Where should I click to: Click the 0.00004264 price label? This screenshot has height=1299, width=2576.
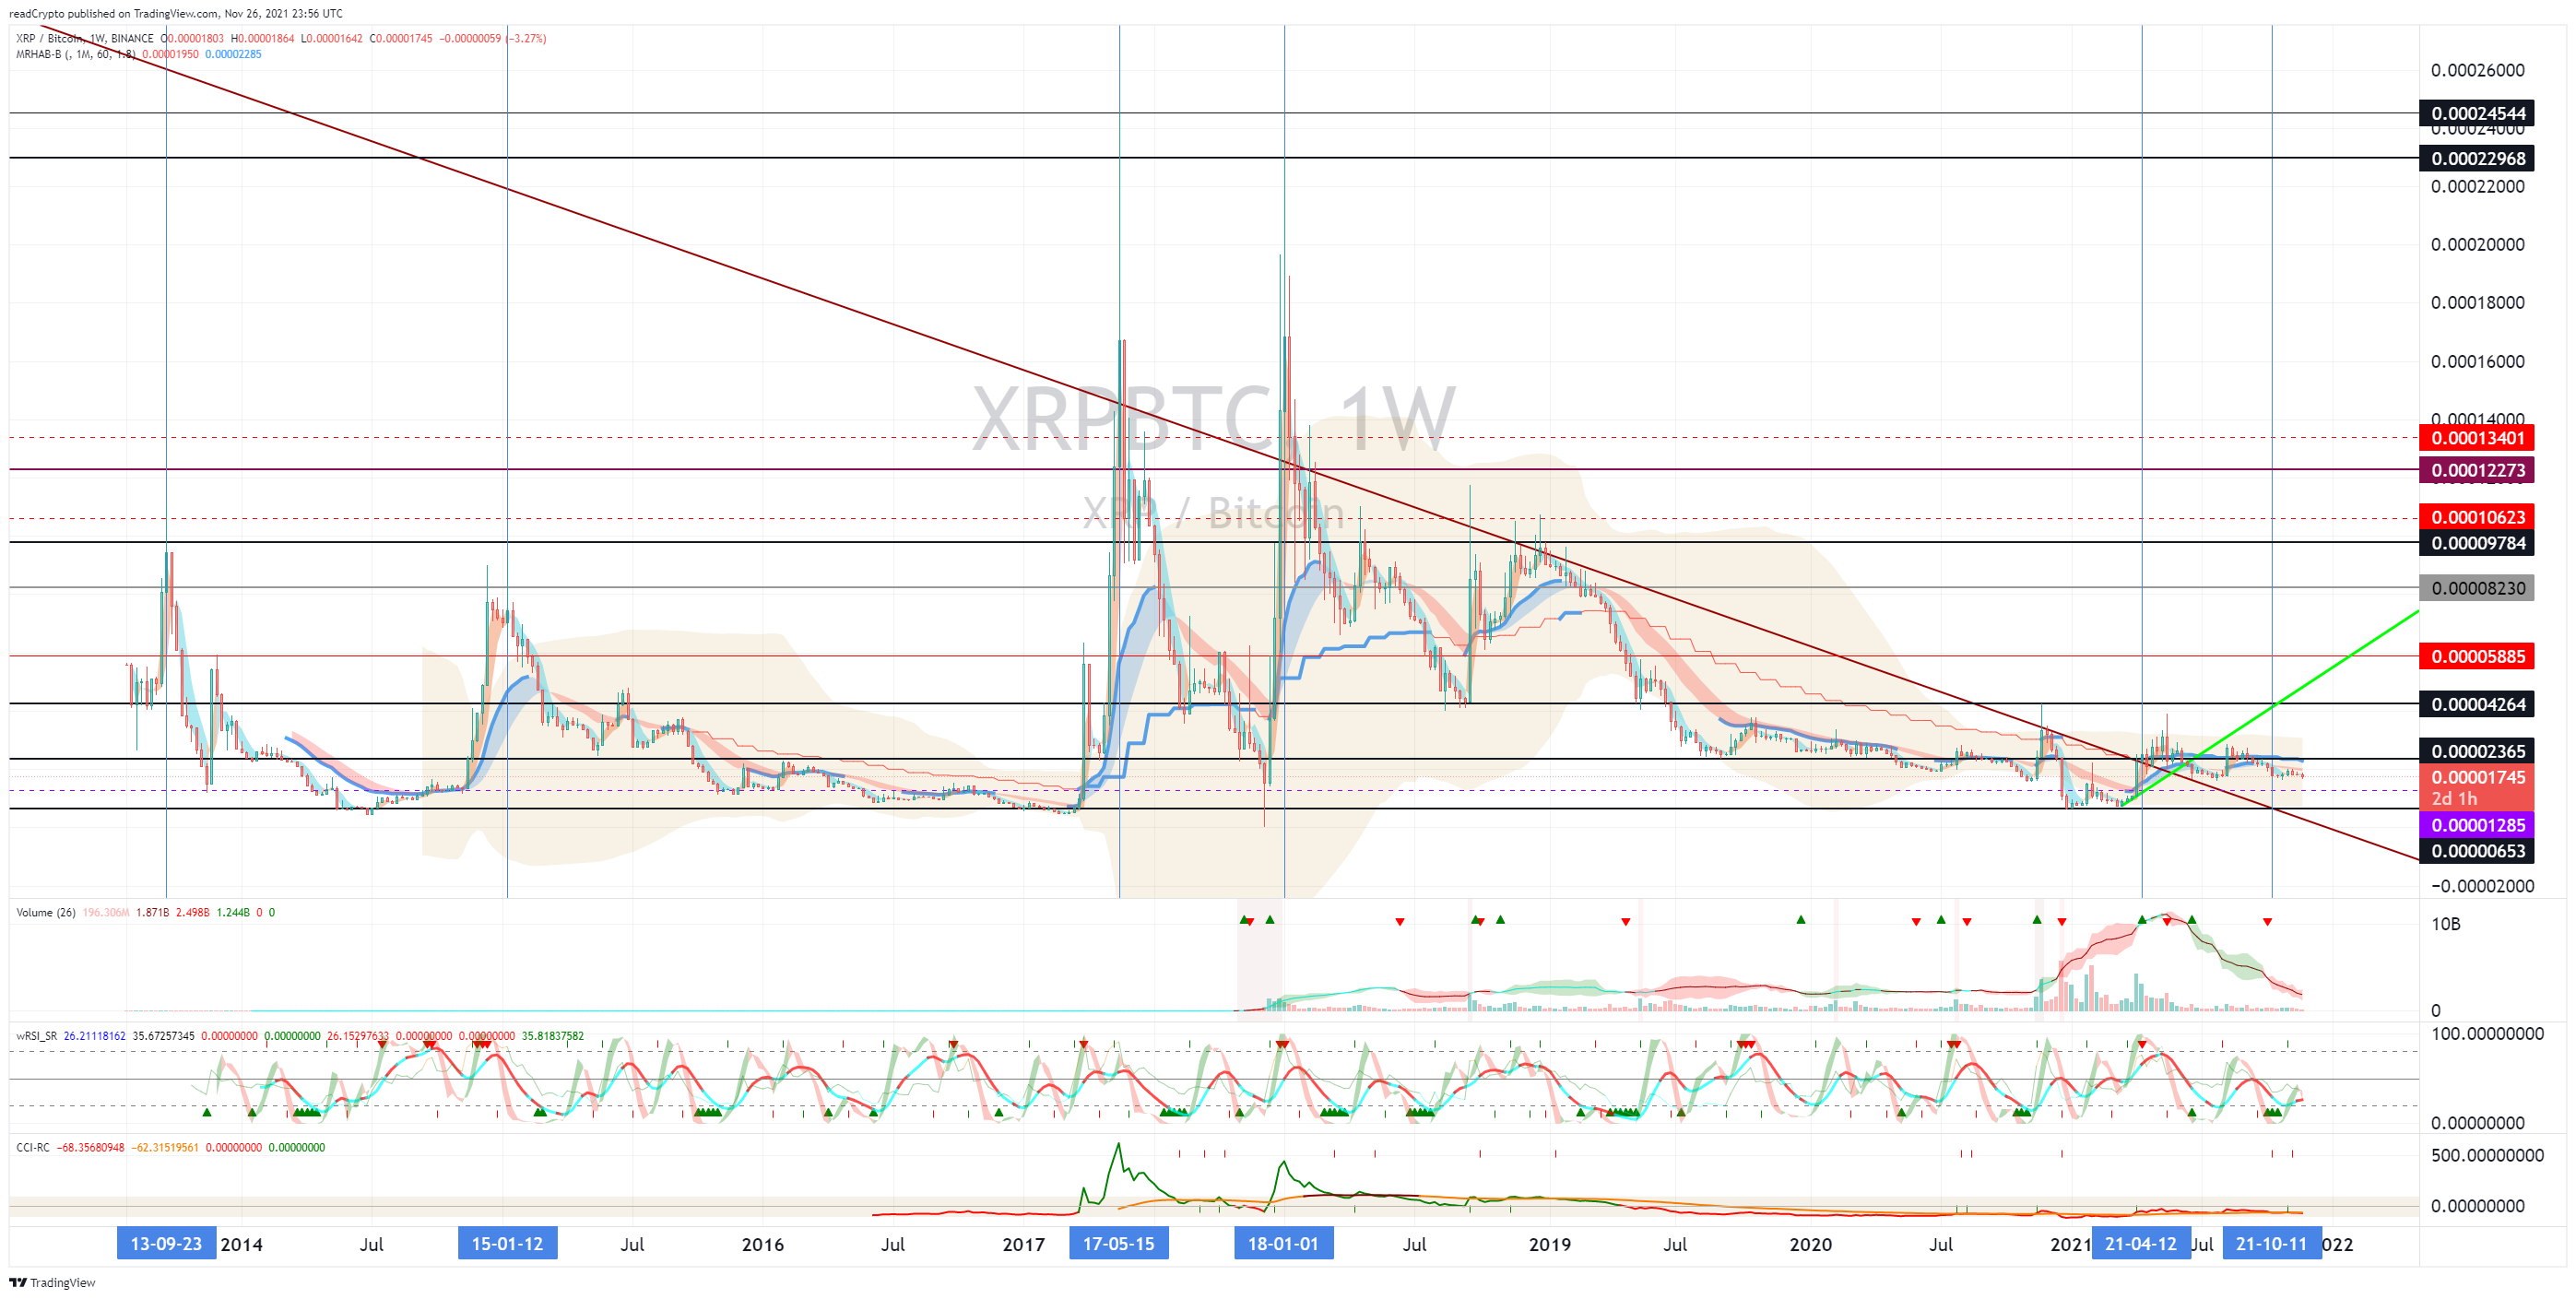point(2476,704)
